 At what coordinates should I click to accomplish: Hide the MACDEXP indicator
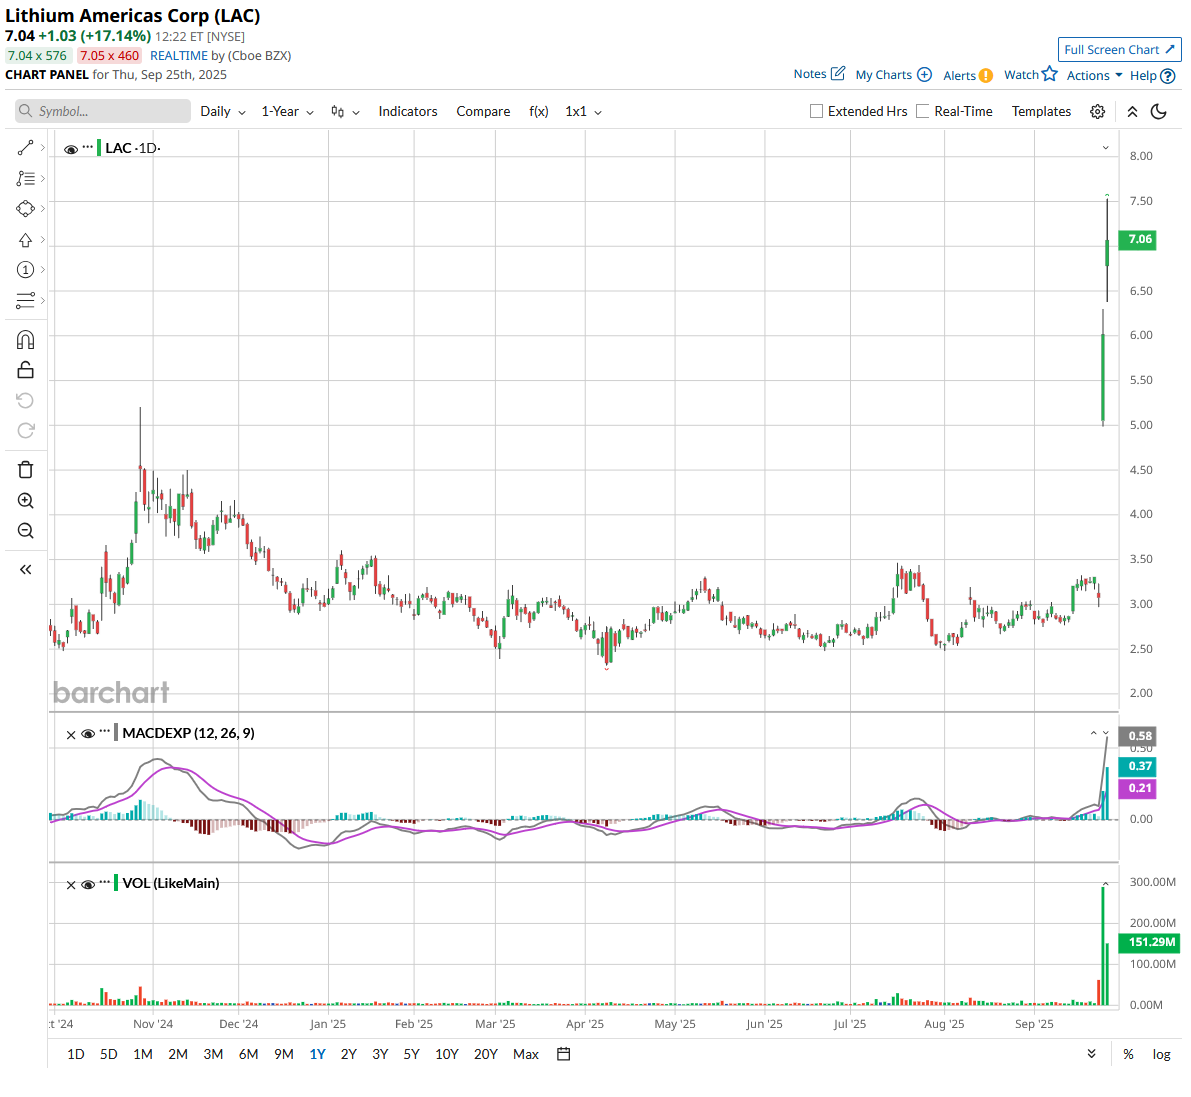coord(87,734)
